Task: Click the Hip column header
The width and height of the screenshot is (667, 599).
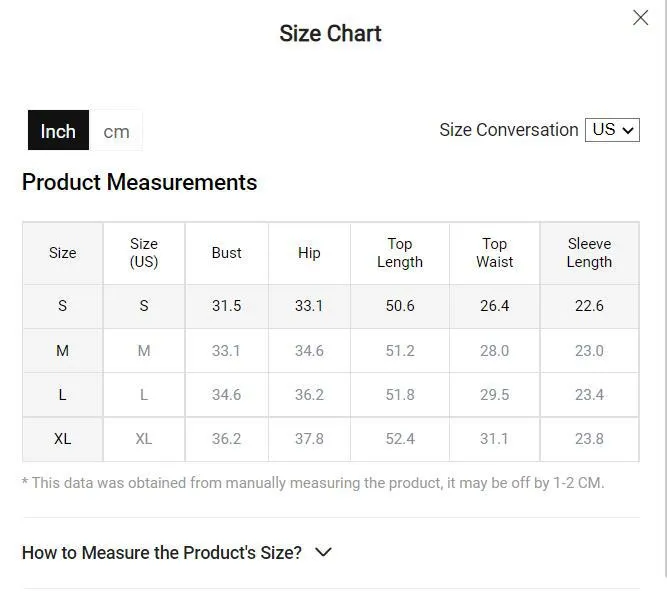Action: point(309,253)
